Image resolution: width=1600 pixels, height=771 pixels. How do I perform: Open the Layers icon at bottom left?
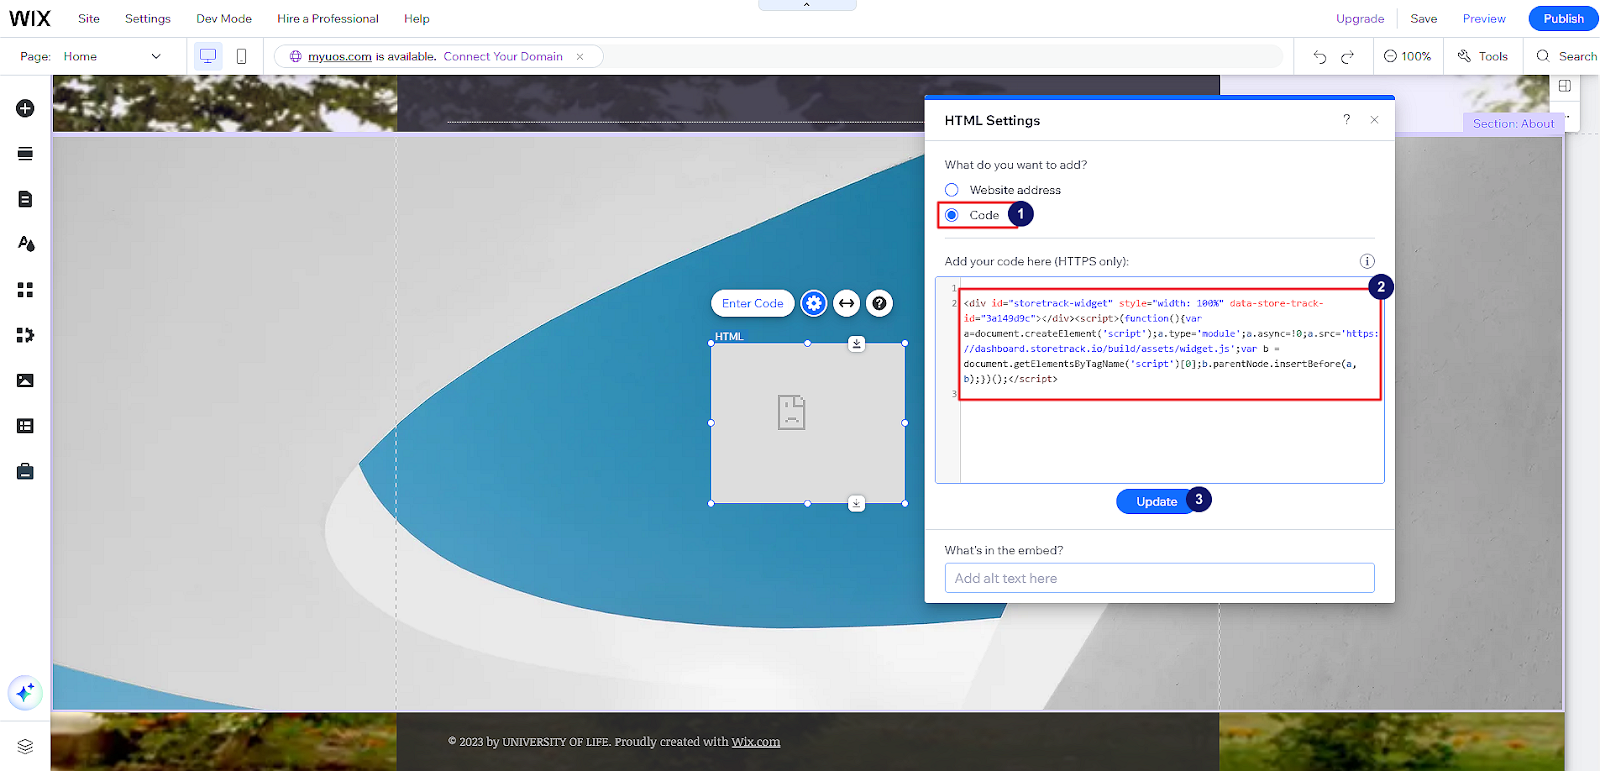click(25, 746)
